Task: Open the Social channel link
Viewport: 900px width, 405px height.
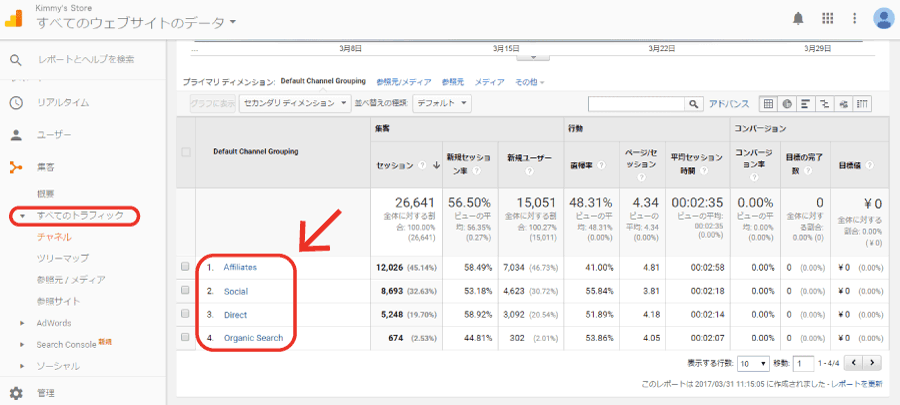Action: 236,291
